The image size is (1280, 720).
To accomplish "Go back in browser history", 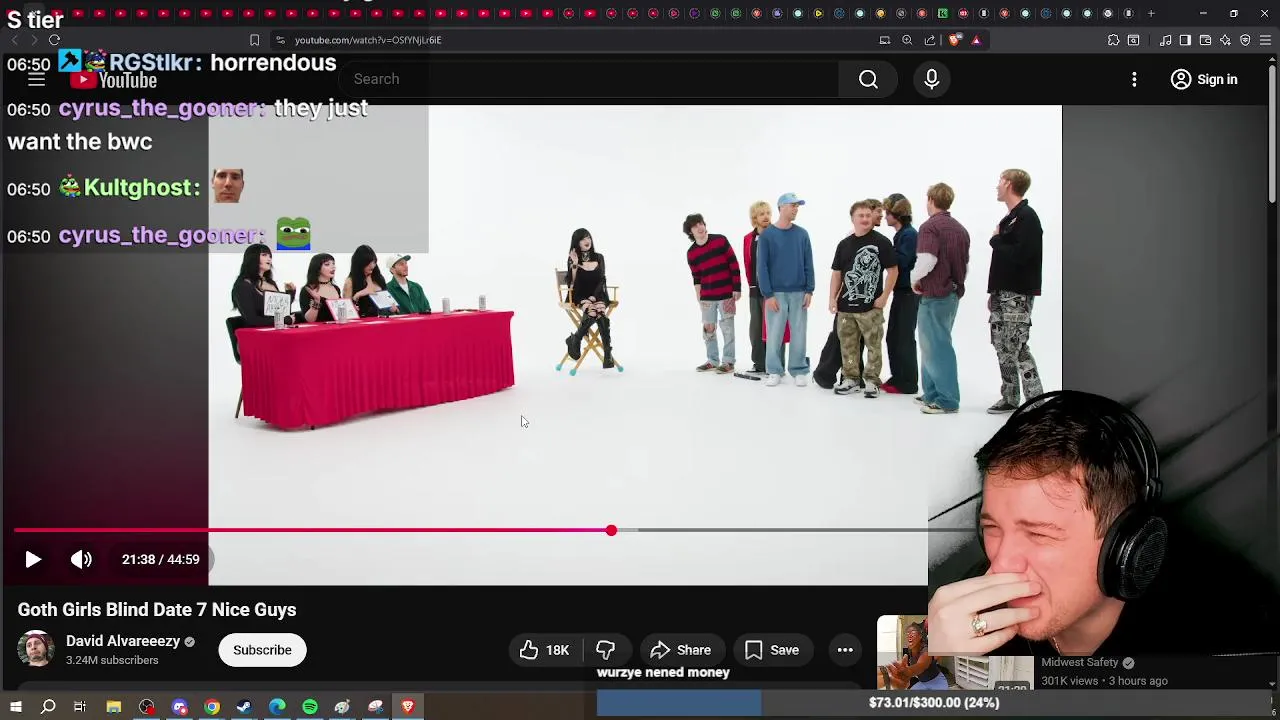I will click(14, 40).
